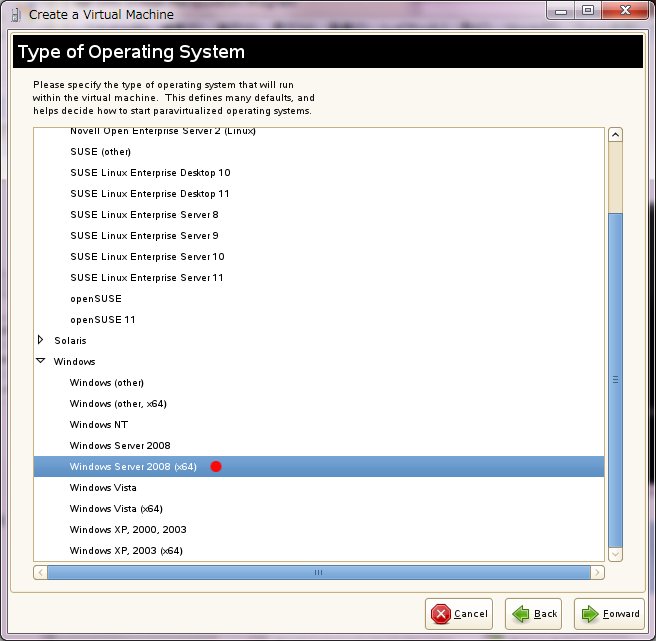656x641 pixels.
Task: Expand the Solaris tree node
Action: pyautogui.click(x=41, y=340)
